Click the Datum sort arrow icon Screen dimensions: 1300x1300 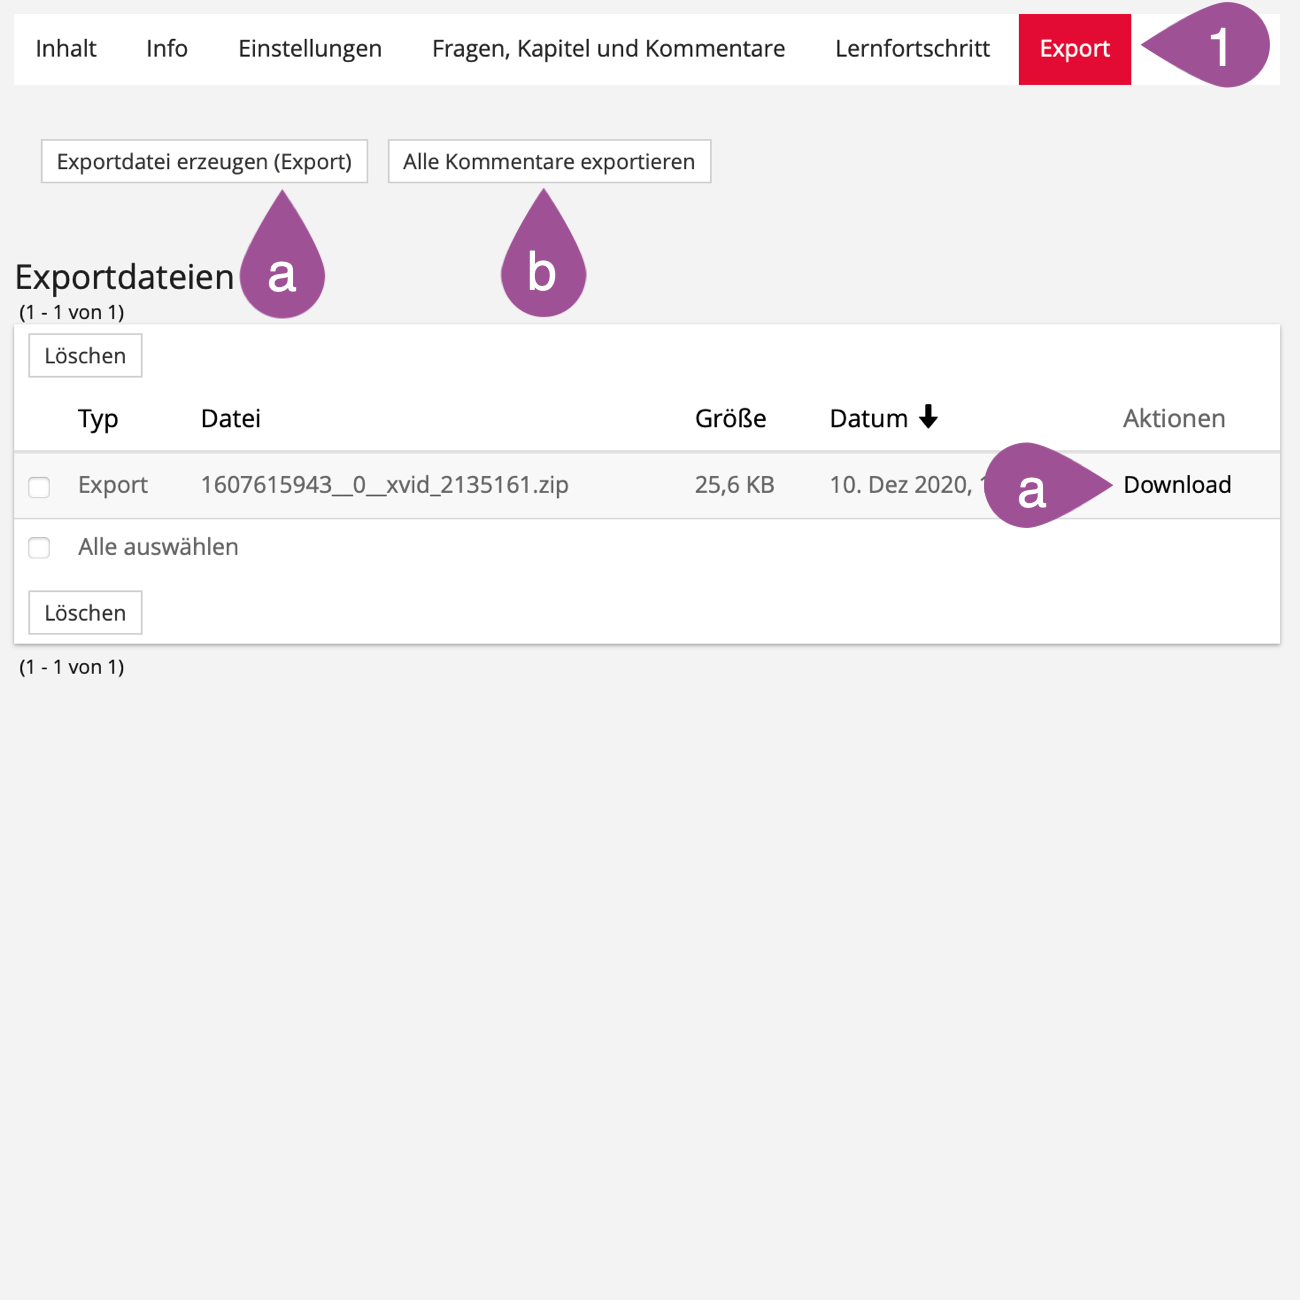(x=928, y=417)
